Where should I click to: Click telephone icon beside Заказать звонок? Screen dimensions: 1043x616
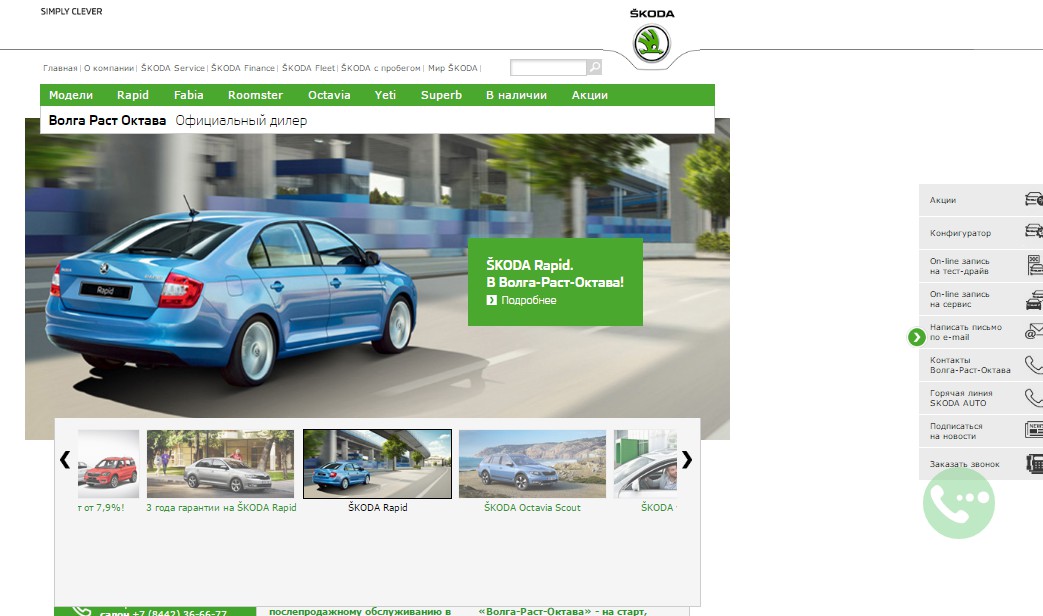(x=1034, y=464)
